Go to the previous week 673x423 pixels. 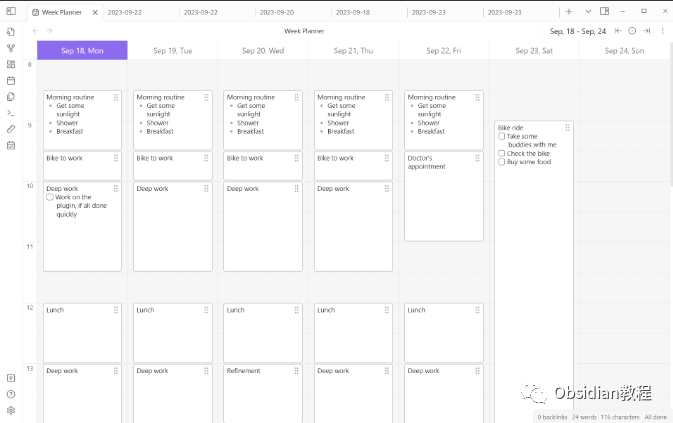618,31
